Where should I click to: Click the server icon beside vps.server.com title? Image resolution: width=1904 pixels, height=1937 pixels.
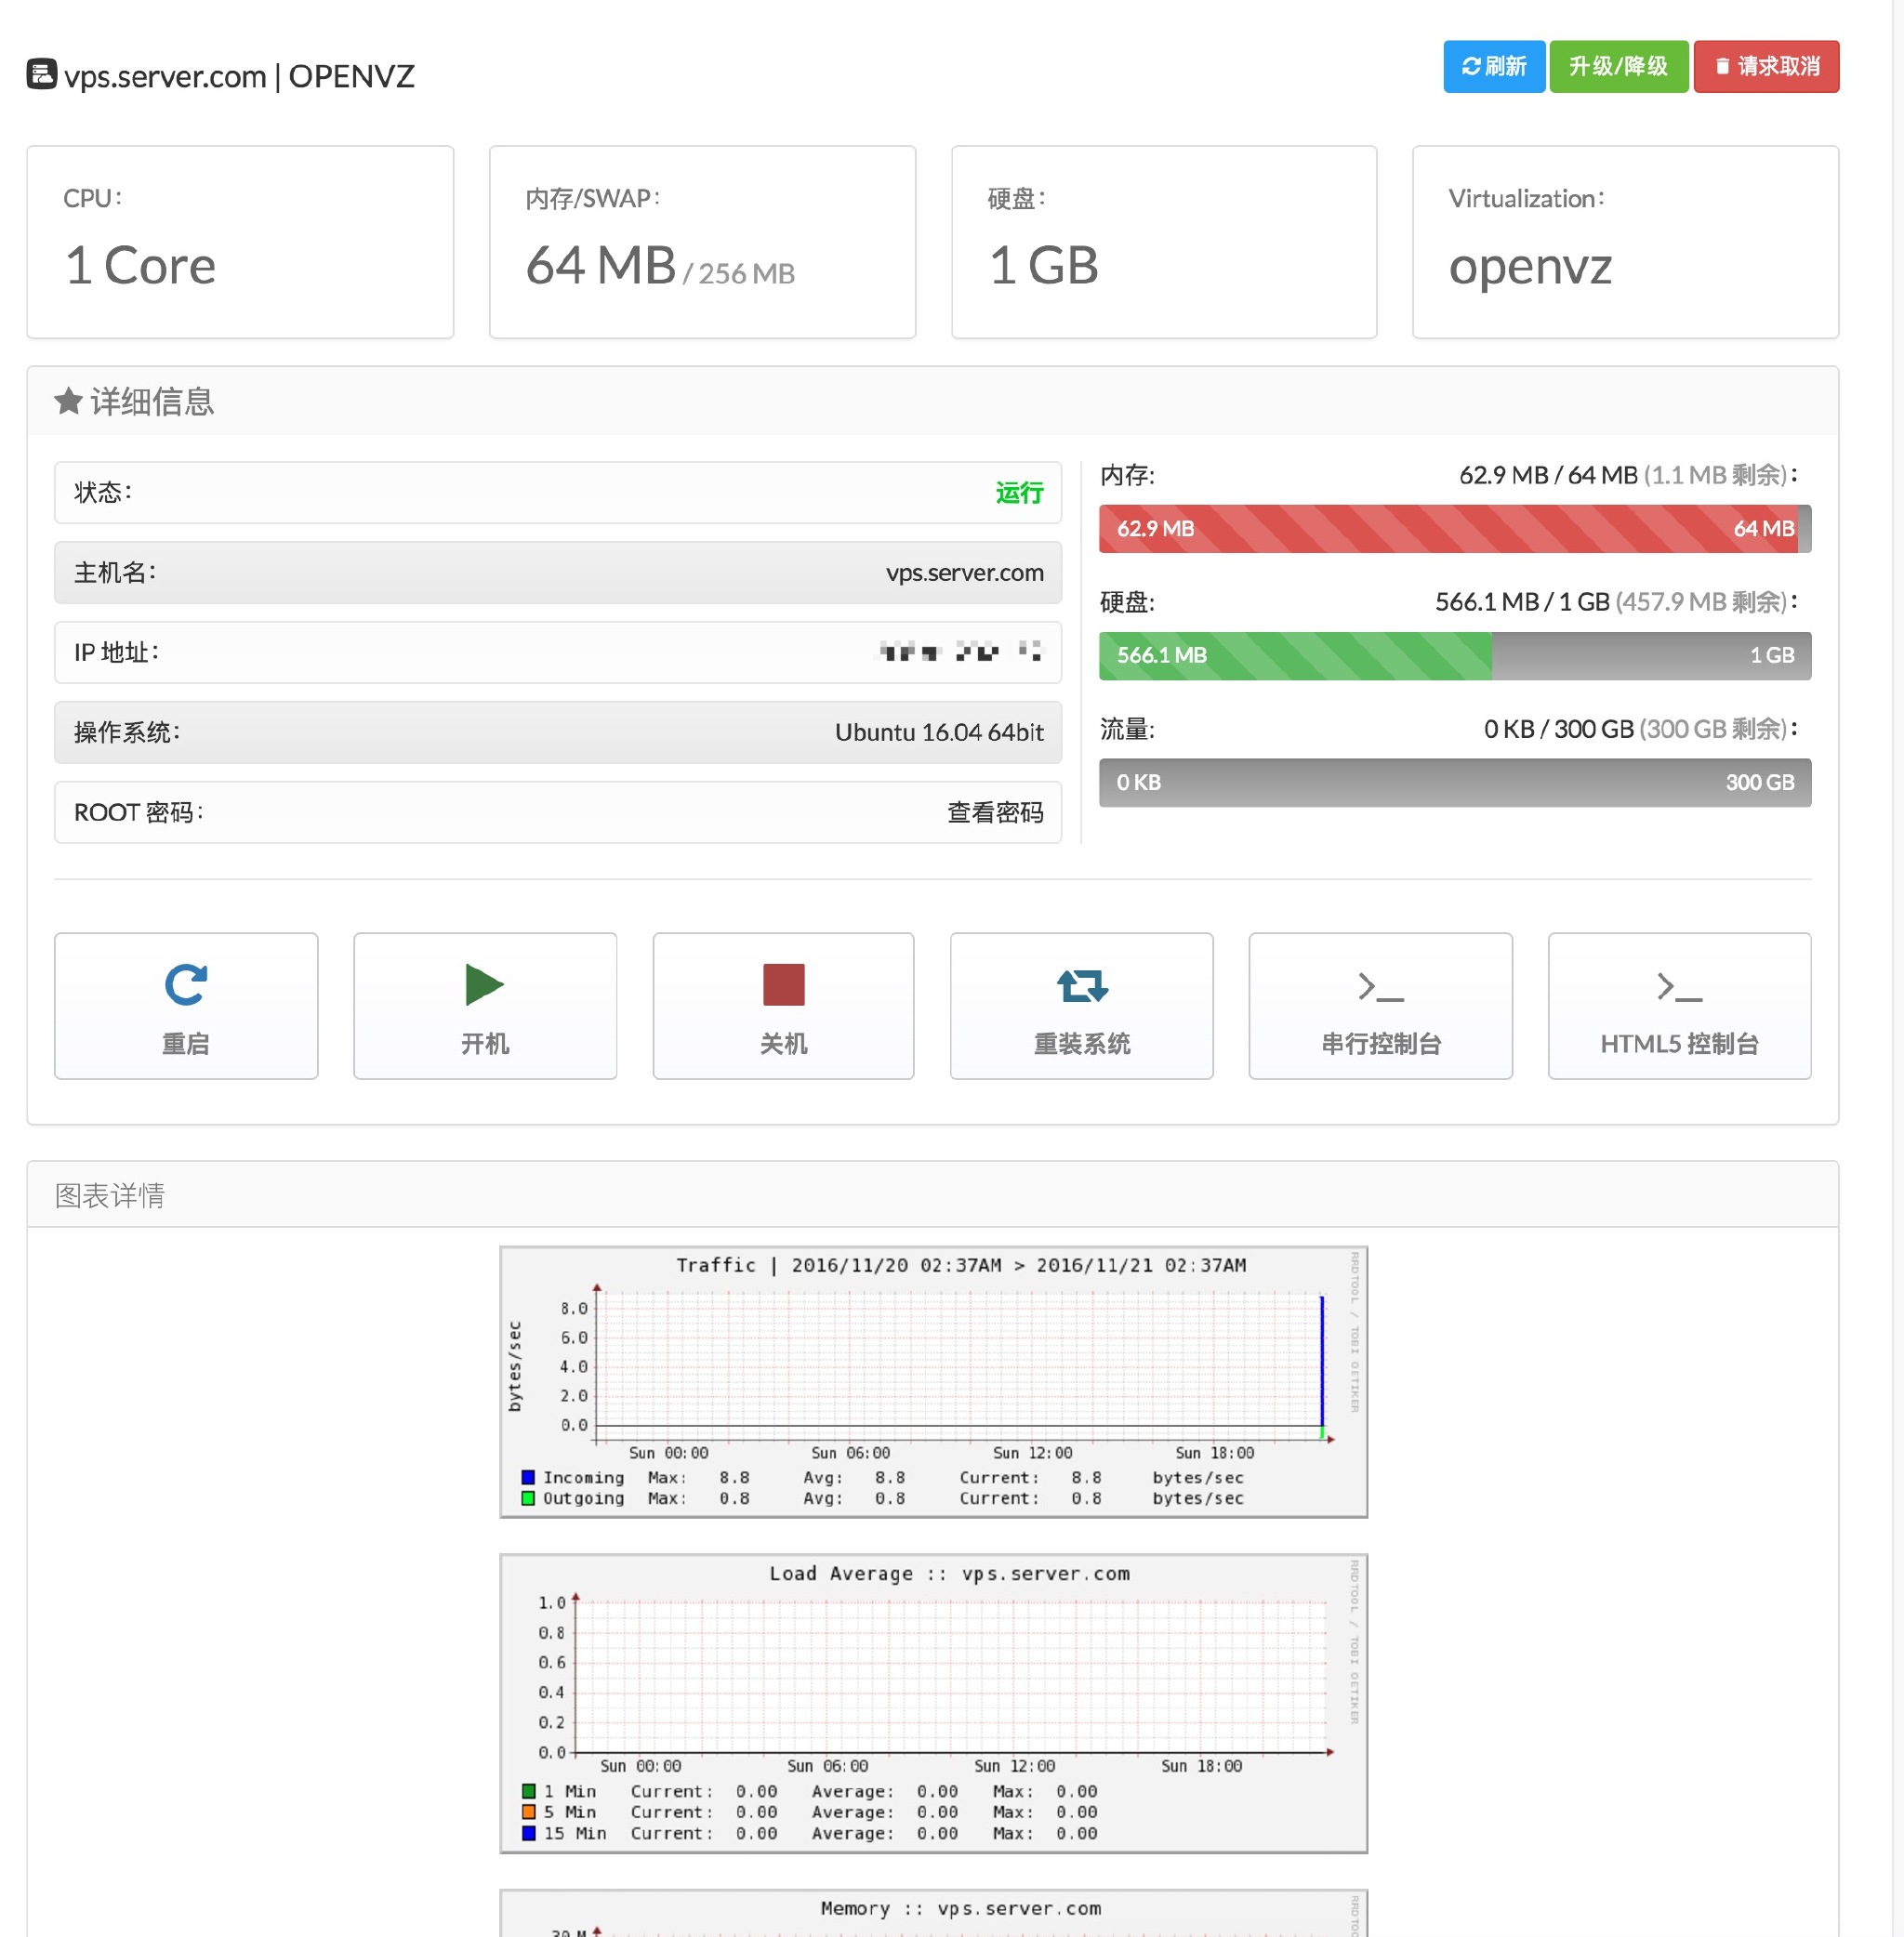click(41, 74)
